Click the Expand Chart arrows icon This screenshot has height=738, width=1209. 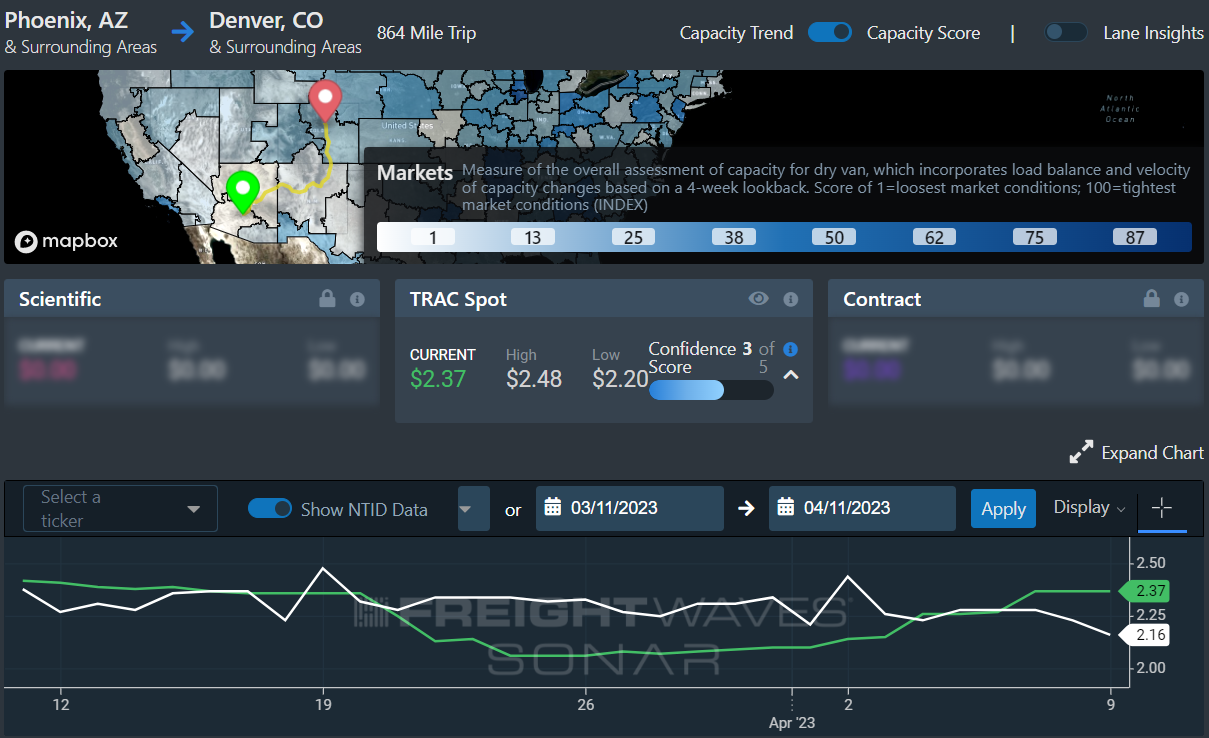point(1081,453)
